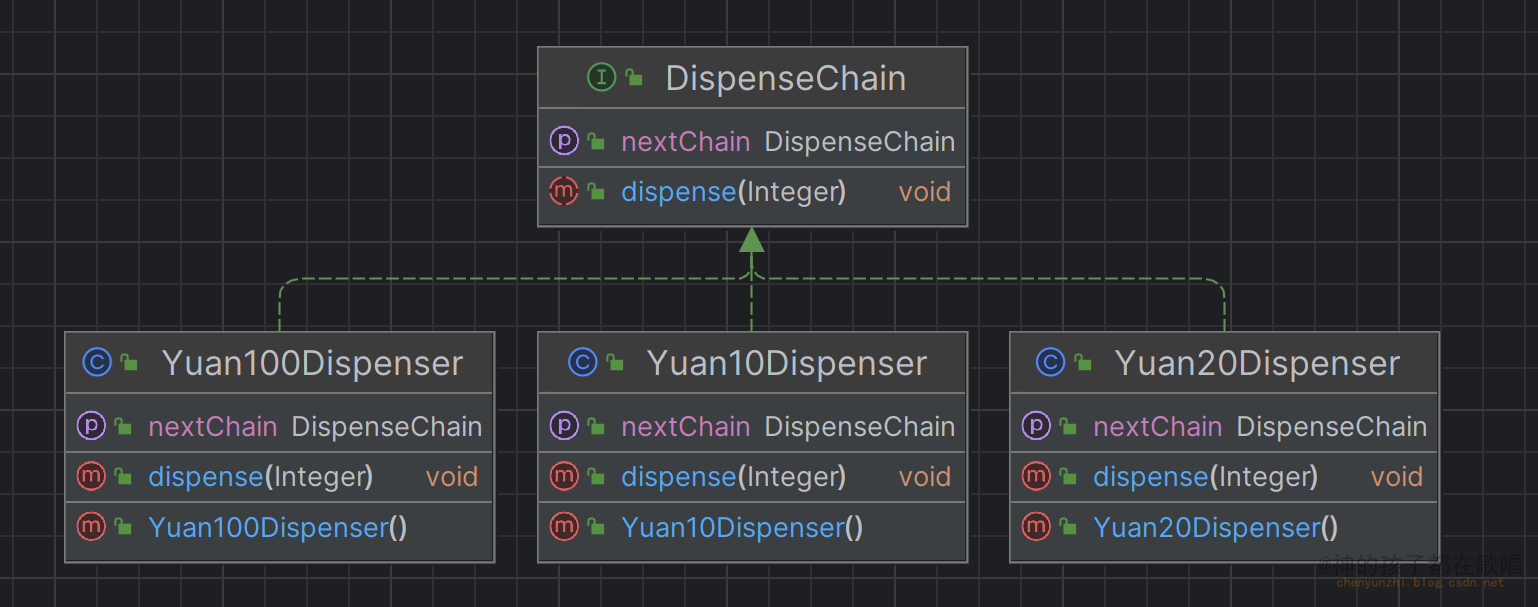
Task: Select the Yuan20Dispenser class title
Action: coord(1257,363)
